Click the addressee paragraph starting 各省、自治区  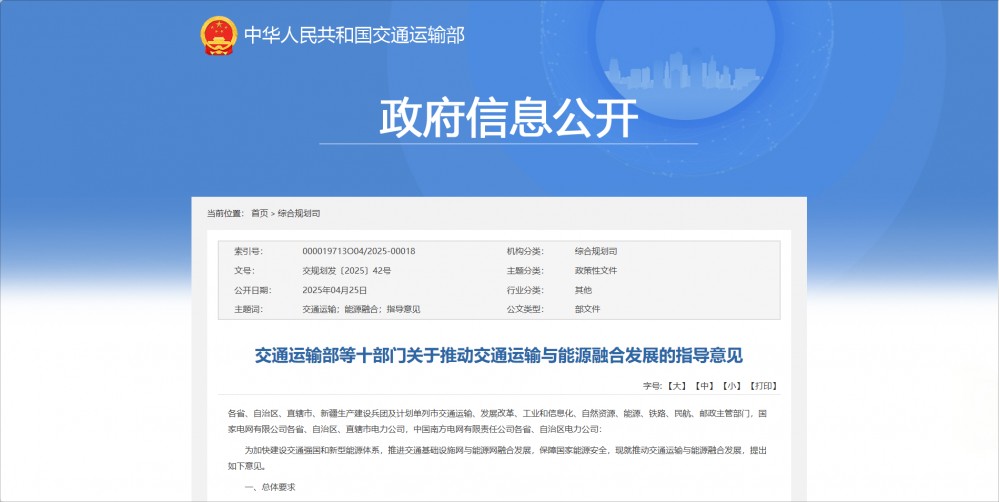tap(498, 421)
